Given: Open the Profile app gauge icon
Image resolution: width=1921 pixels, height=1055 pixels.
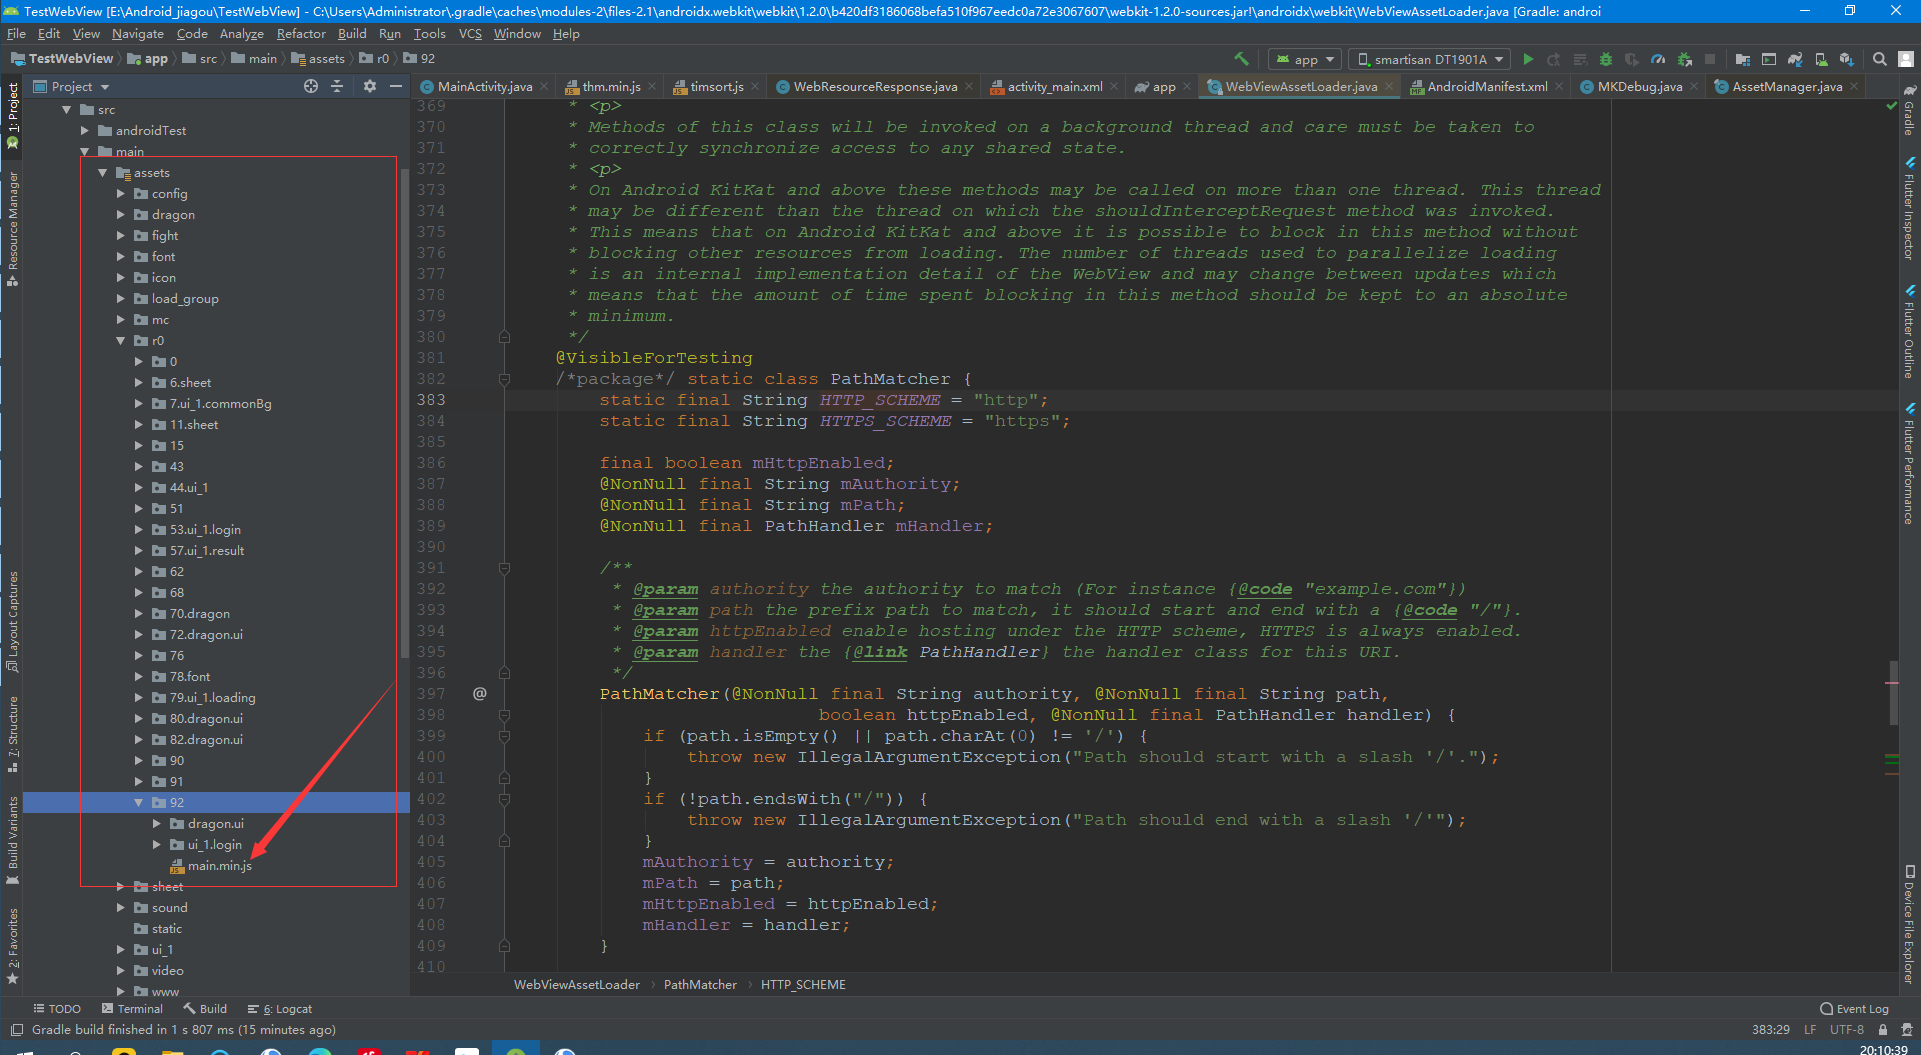Looking at the screenshot, I should [x=1658, y=59].
